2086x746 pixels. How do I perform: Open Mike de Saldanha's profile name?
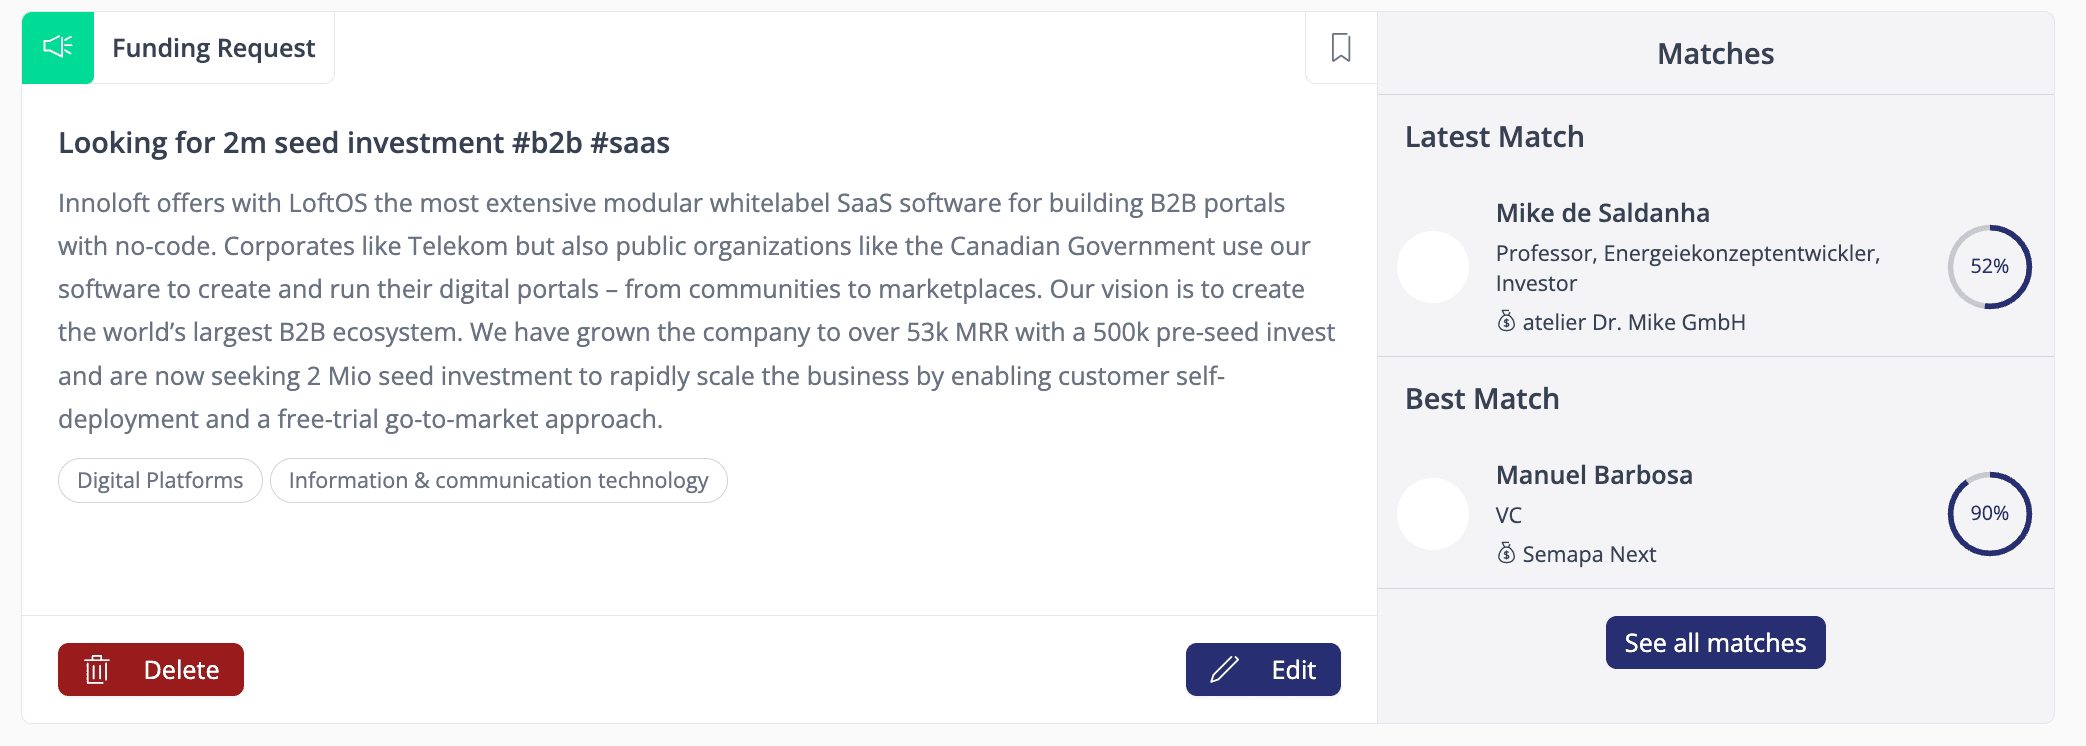[1602, 213]
